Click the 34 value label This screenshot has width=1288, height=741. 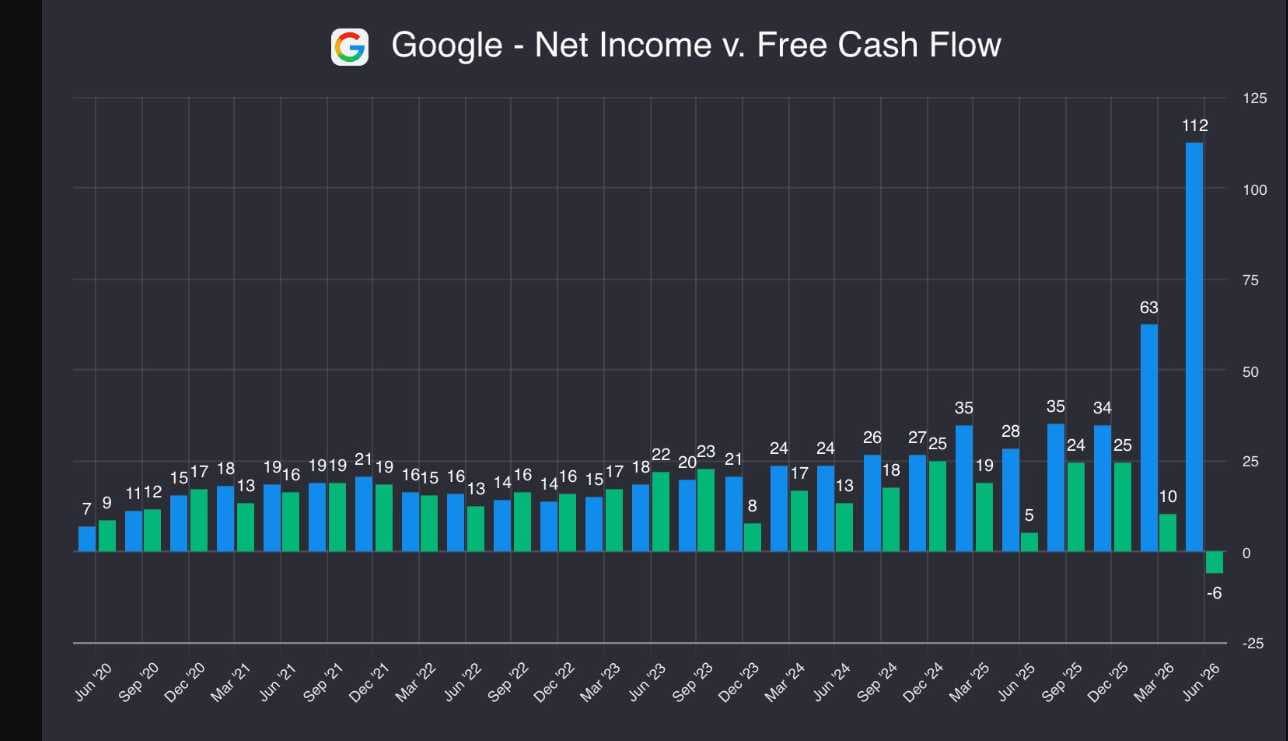click(1102, 408)
